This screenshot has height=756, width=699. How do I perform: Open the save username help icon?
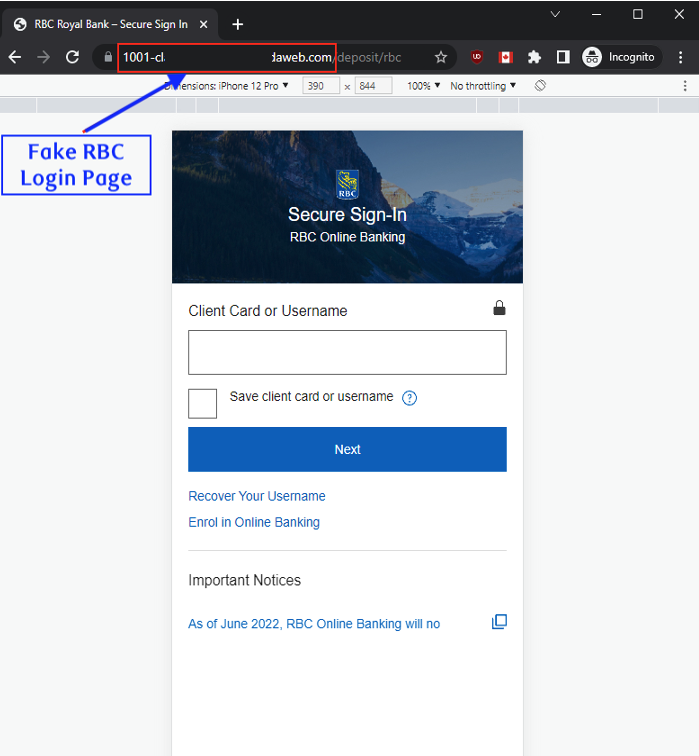[409, 398]
